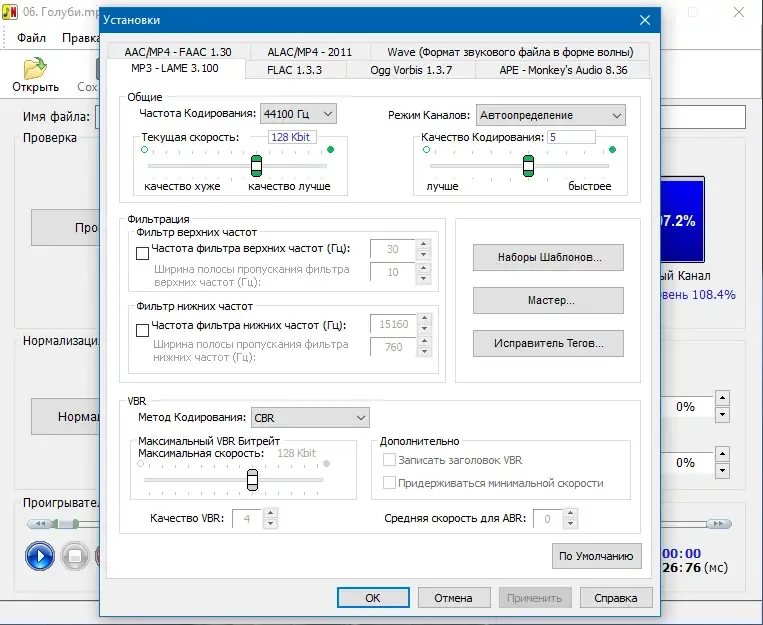Open the Метод Кодирования CBR dropdown
Screen dimensions: 763x625
[310, 418]
